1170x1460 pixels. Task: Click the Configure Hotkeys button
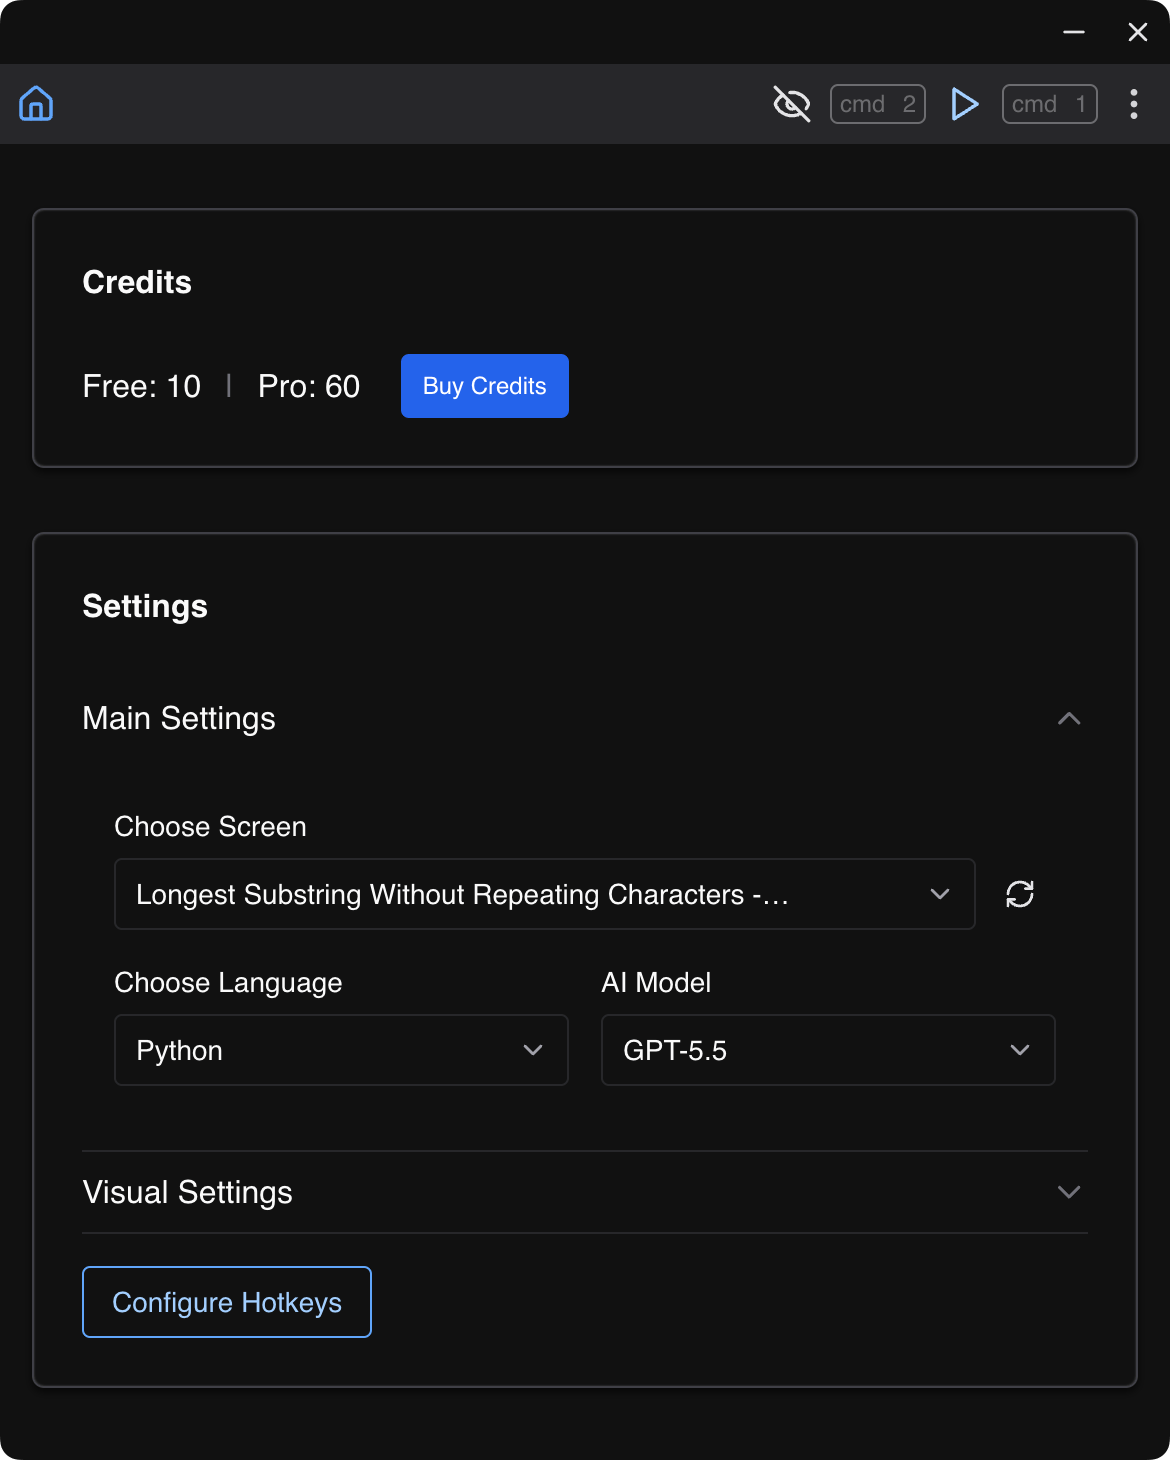click(227, 1302)
